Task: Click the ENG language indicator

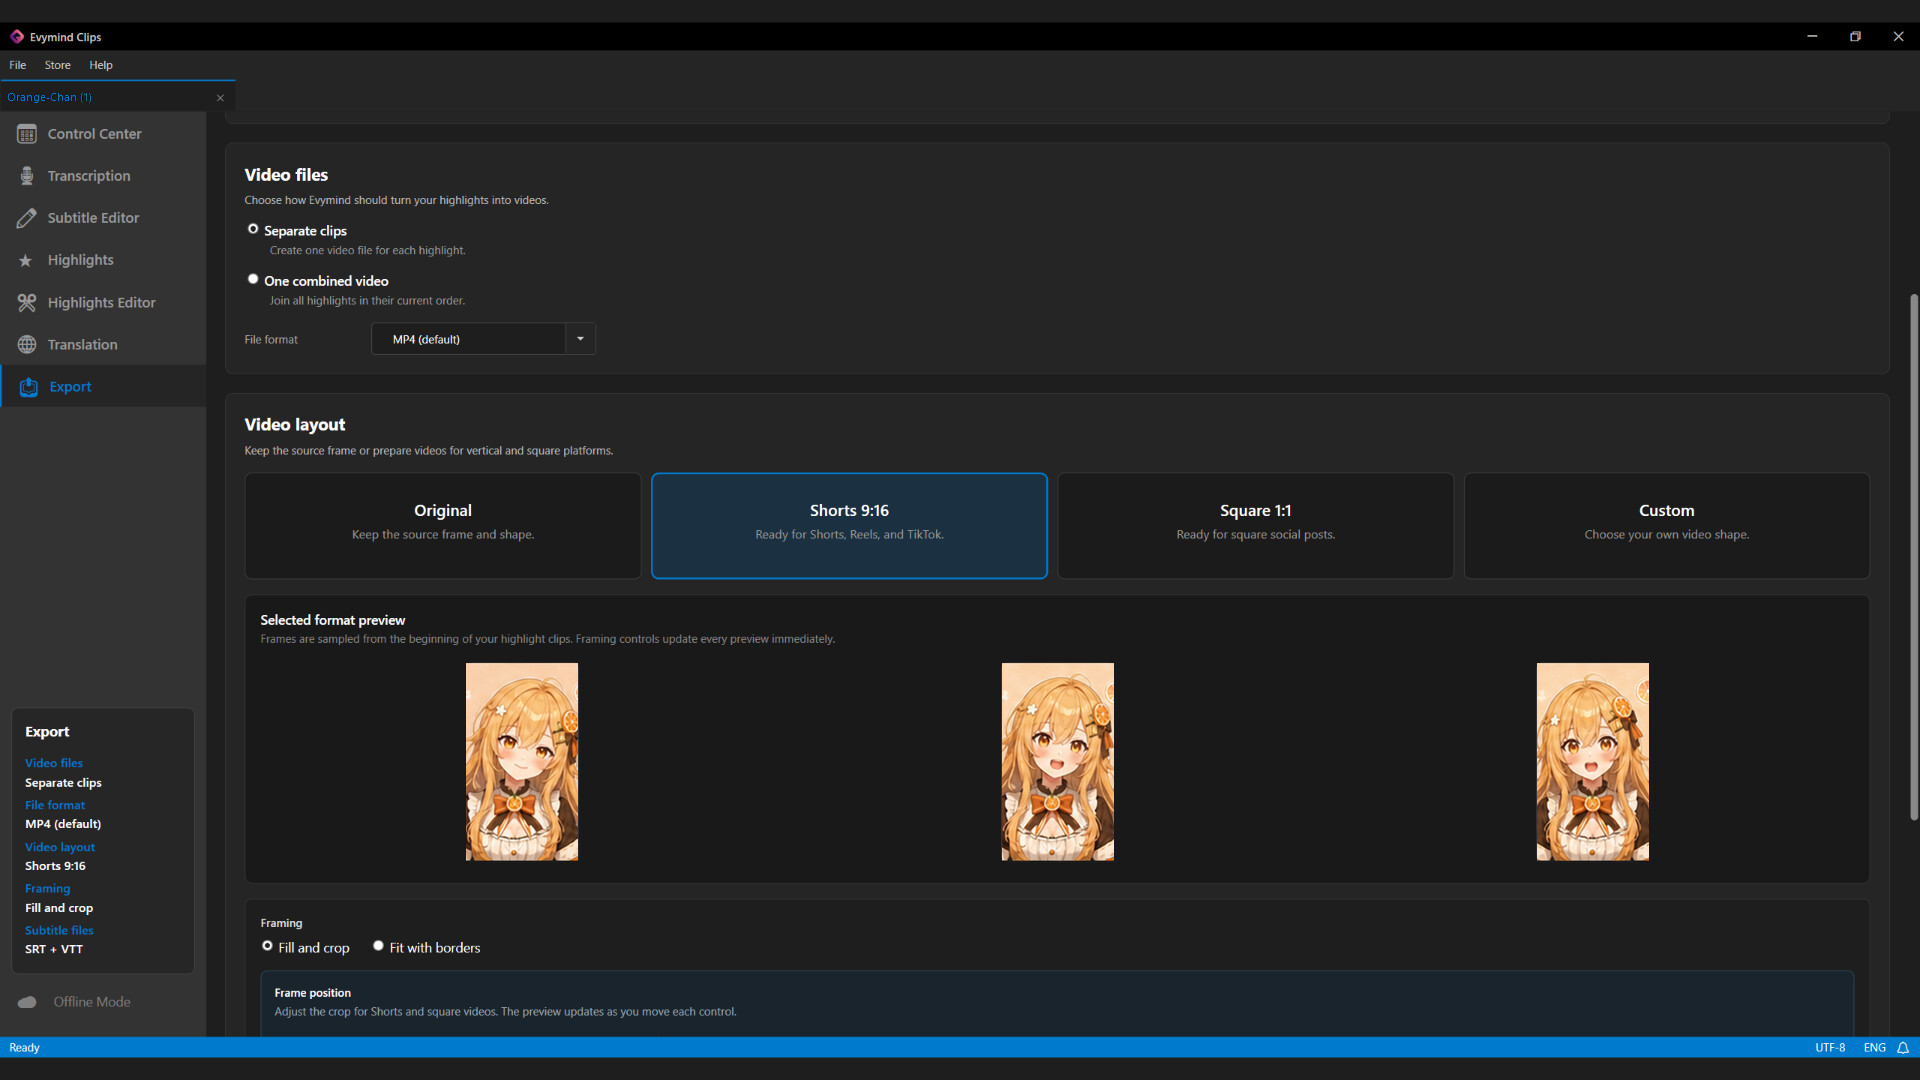Action: coord(1875,1048)
